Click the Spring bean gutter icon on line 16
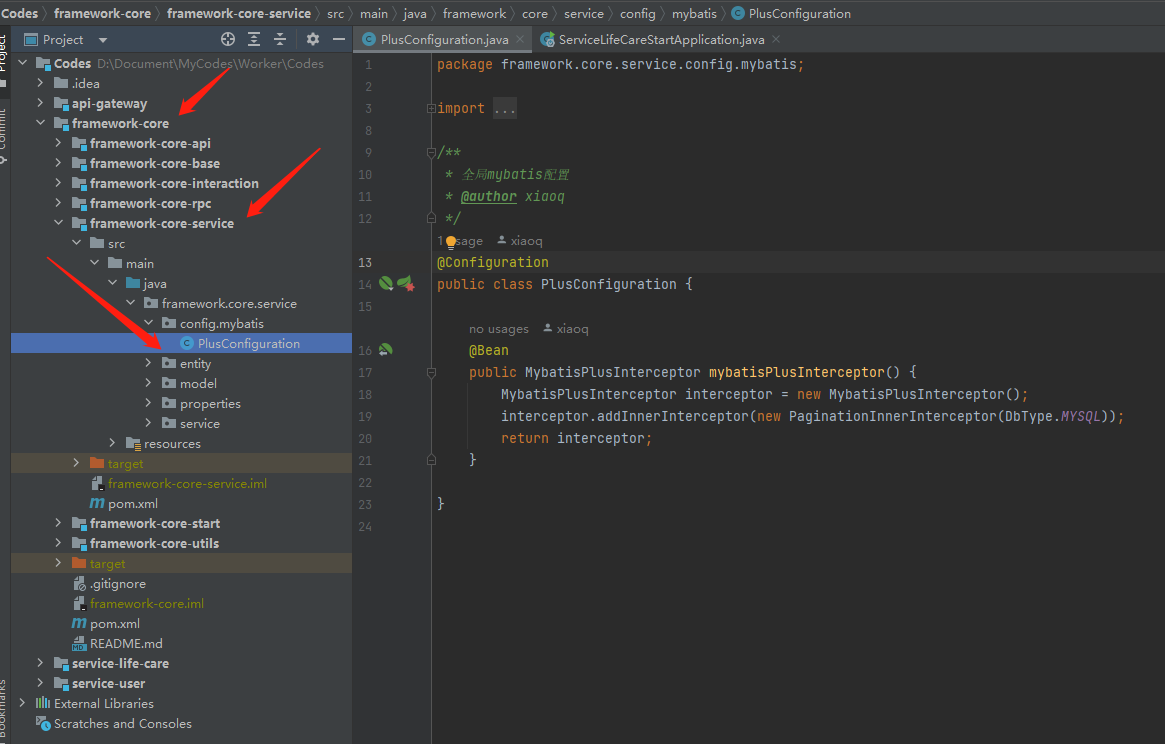 click(386, 349)
